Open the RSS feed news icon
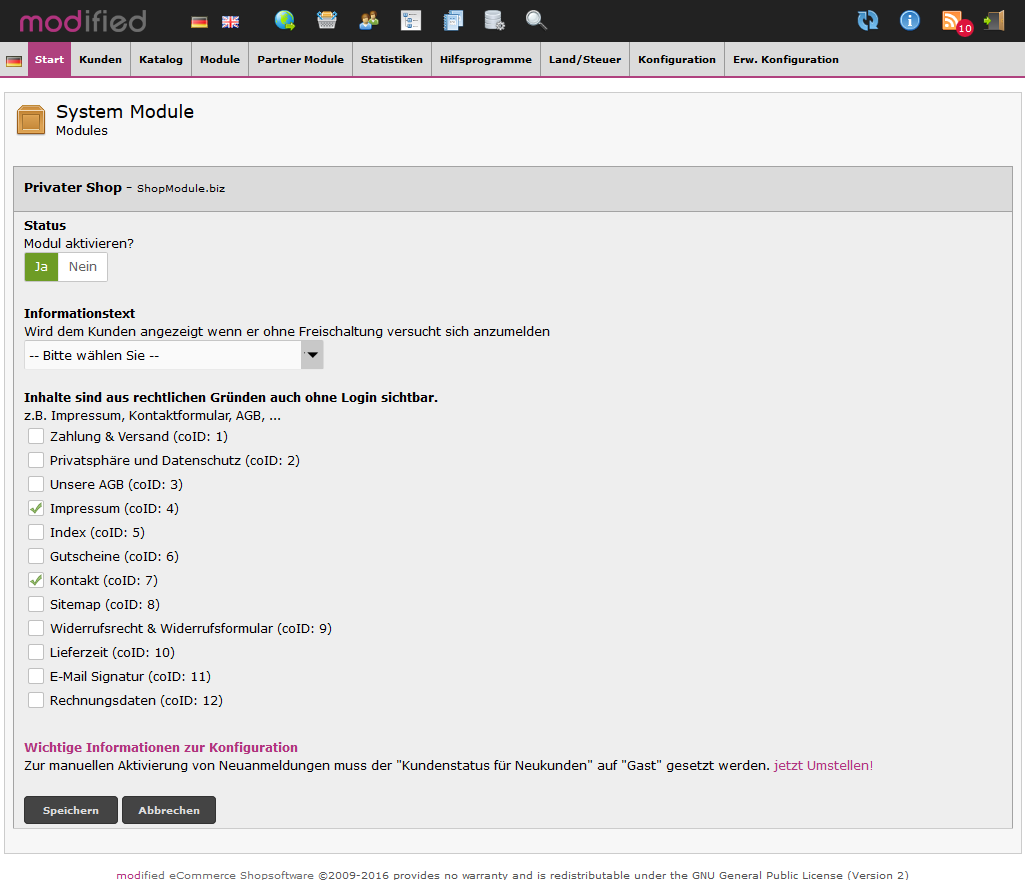 (x=952, y=20)
